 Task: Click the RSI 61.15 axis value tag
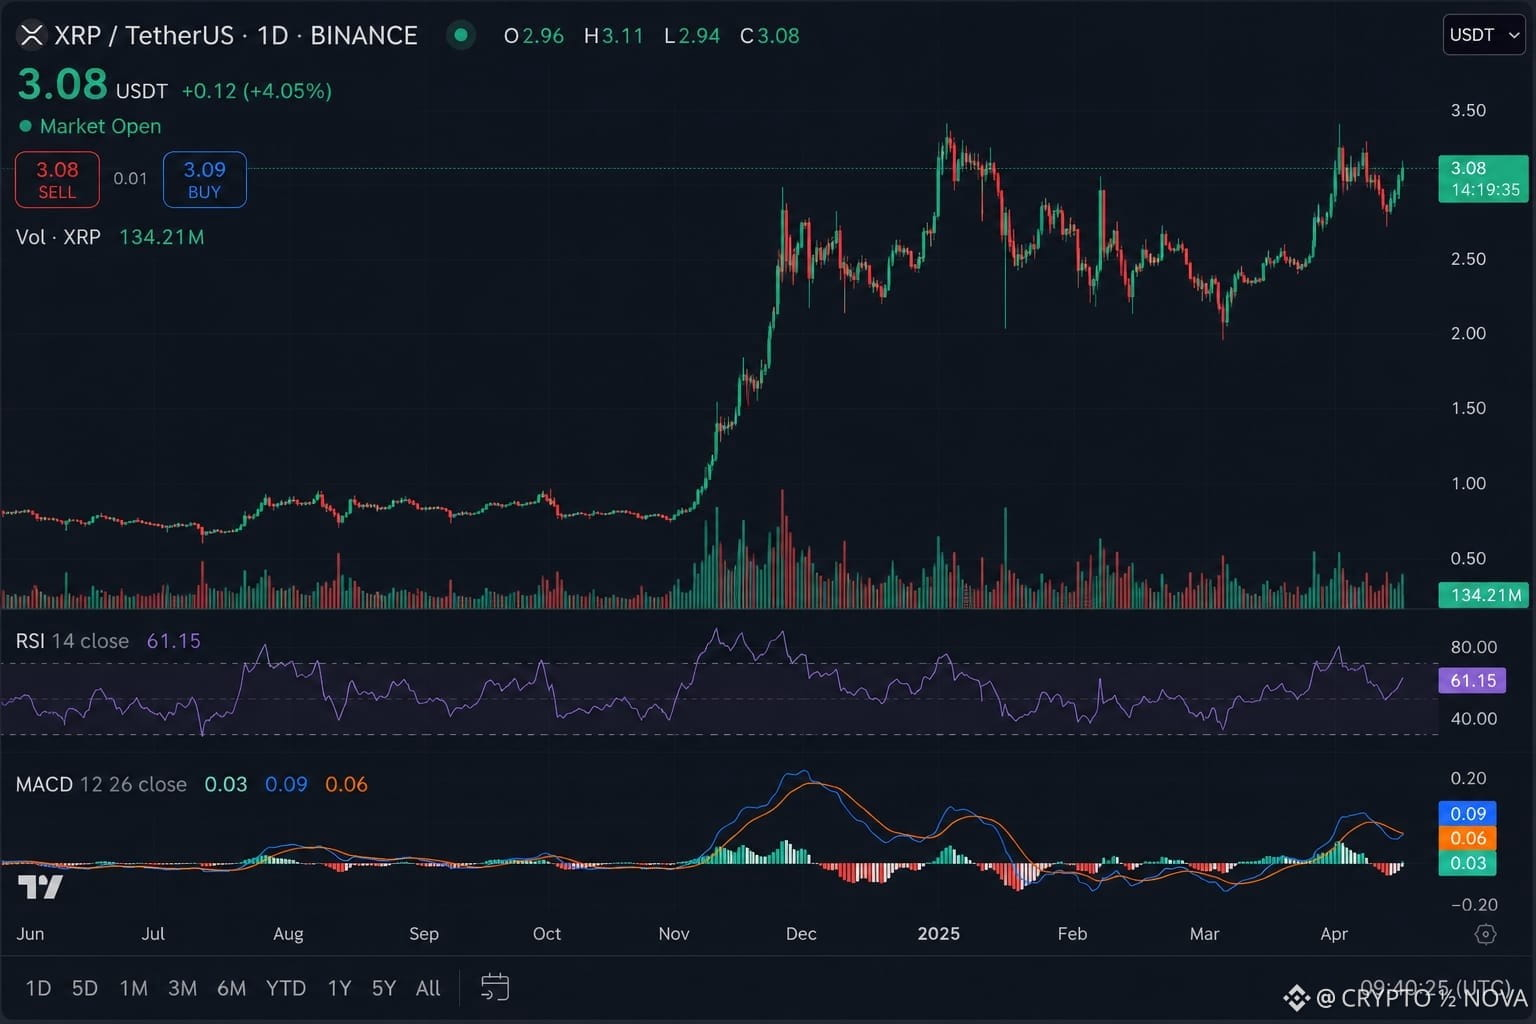coord(1471,680)
